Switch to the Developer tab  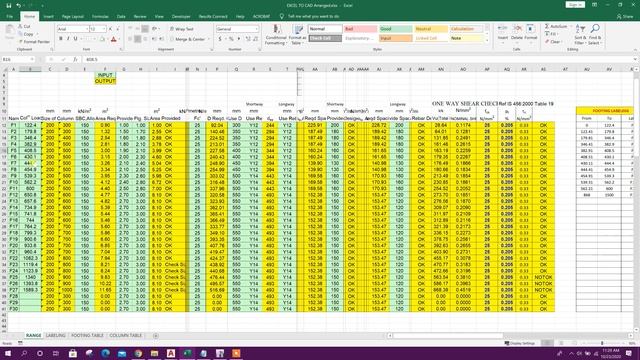[x=181, y=16]
